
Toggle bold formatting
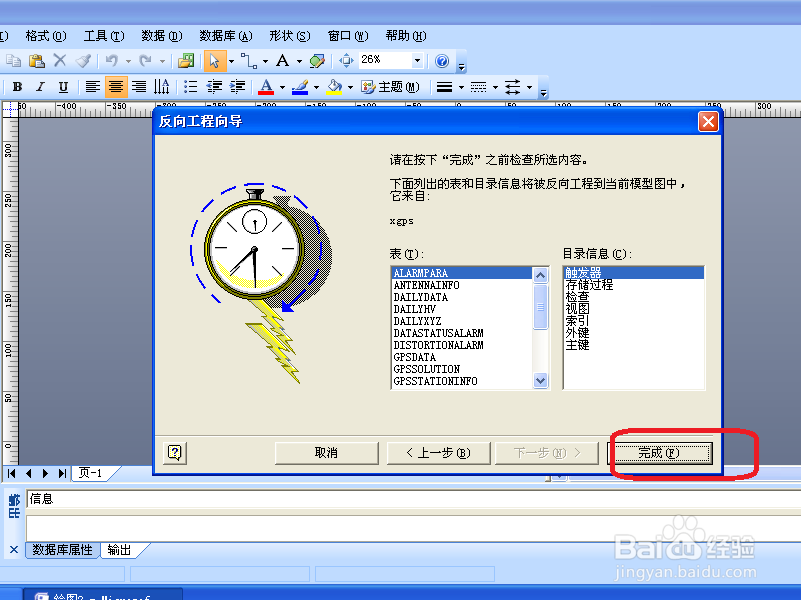[x=16, y=86]
